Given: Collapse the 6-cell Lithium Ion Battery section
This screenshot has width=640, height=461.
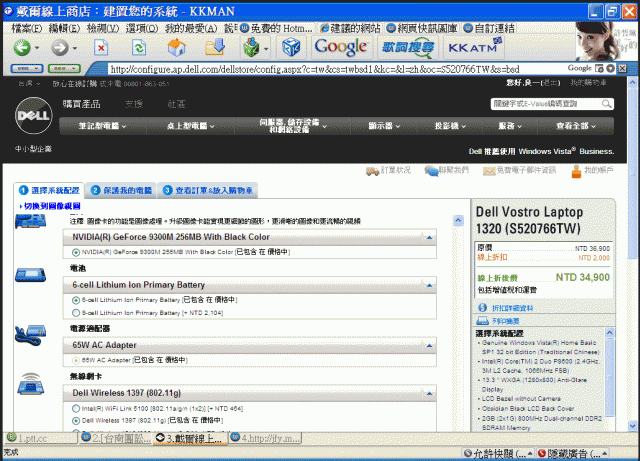Looking at the screenshot, I should 429,285.
